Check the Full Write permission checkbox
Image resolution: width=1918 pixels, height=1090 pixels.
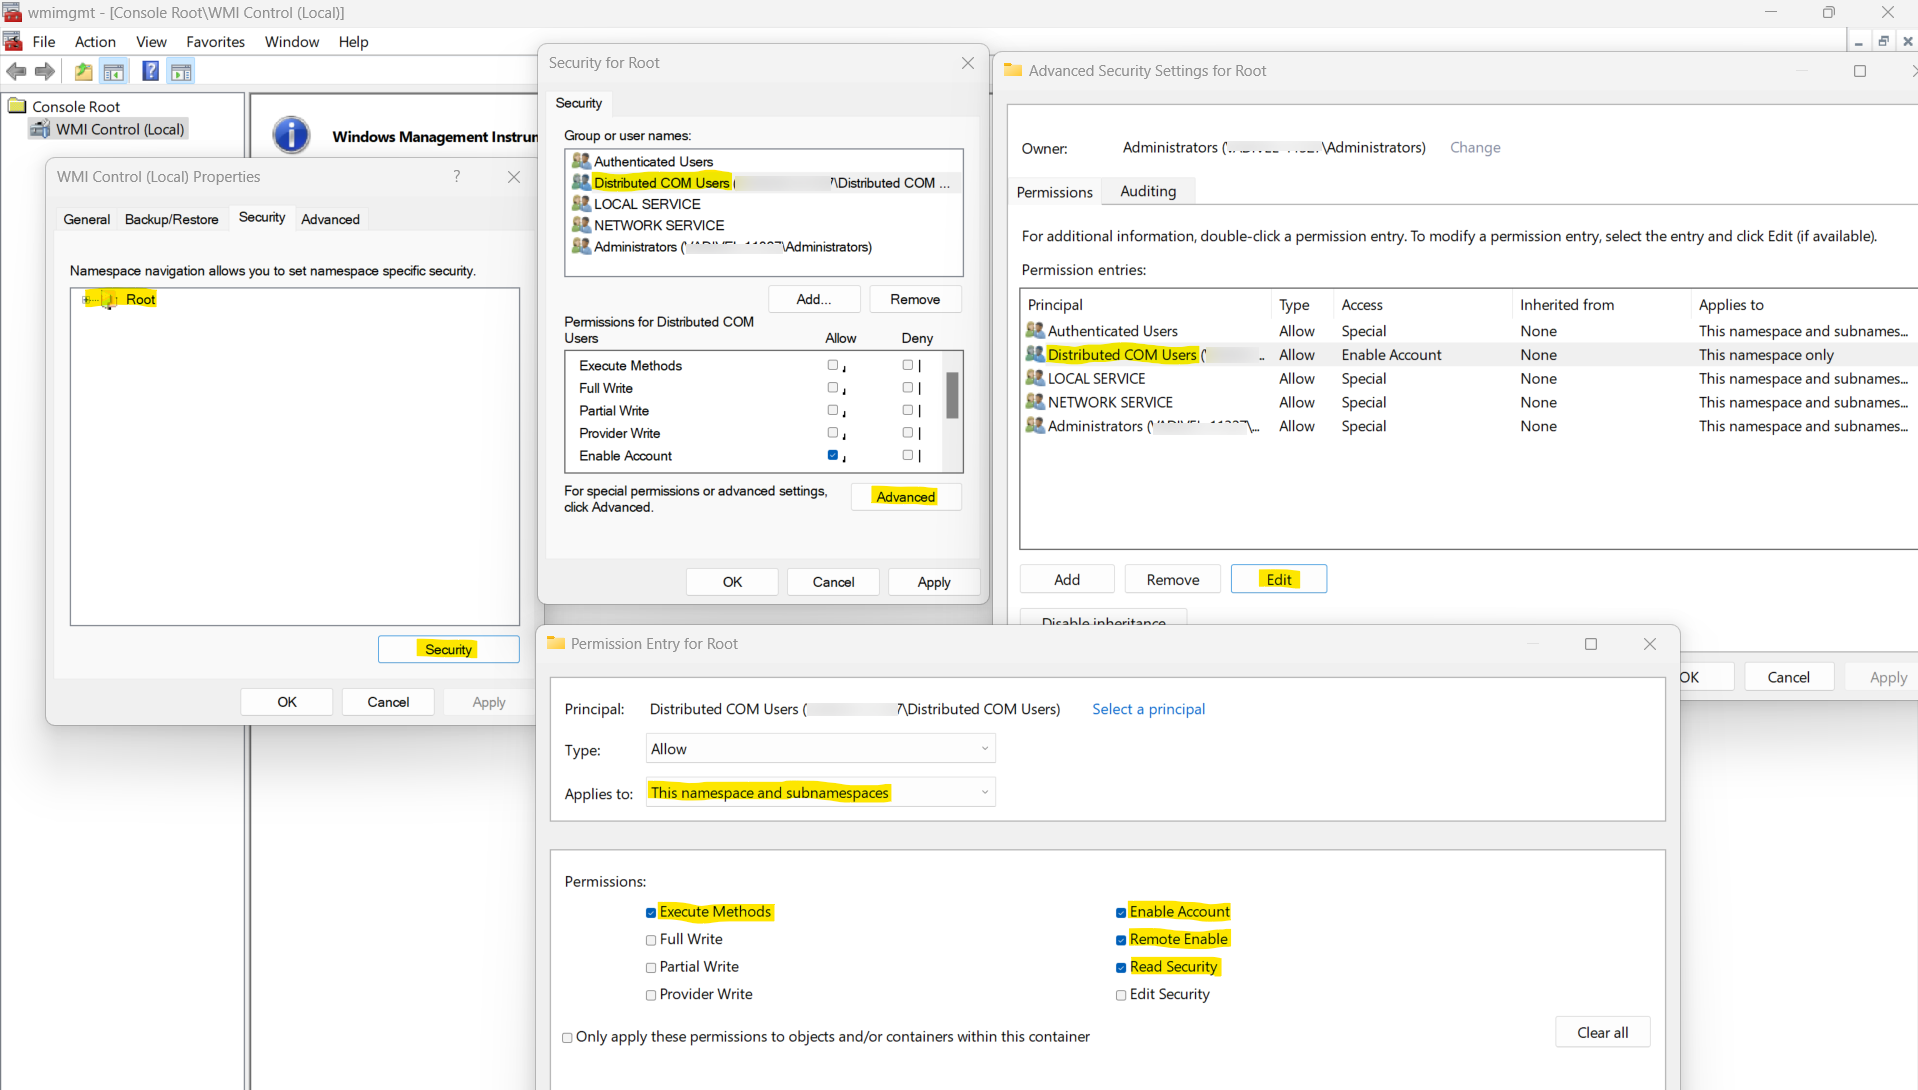(651, 940)
